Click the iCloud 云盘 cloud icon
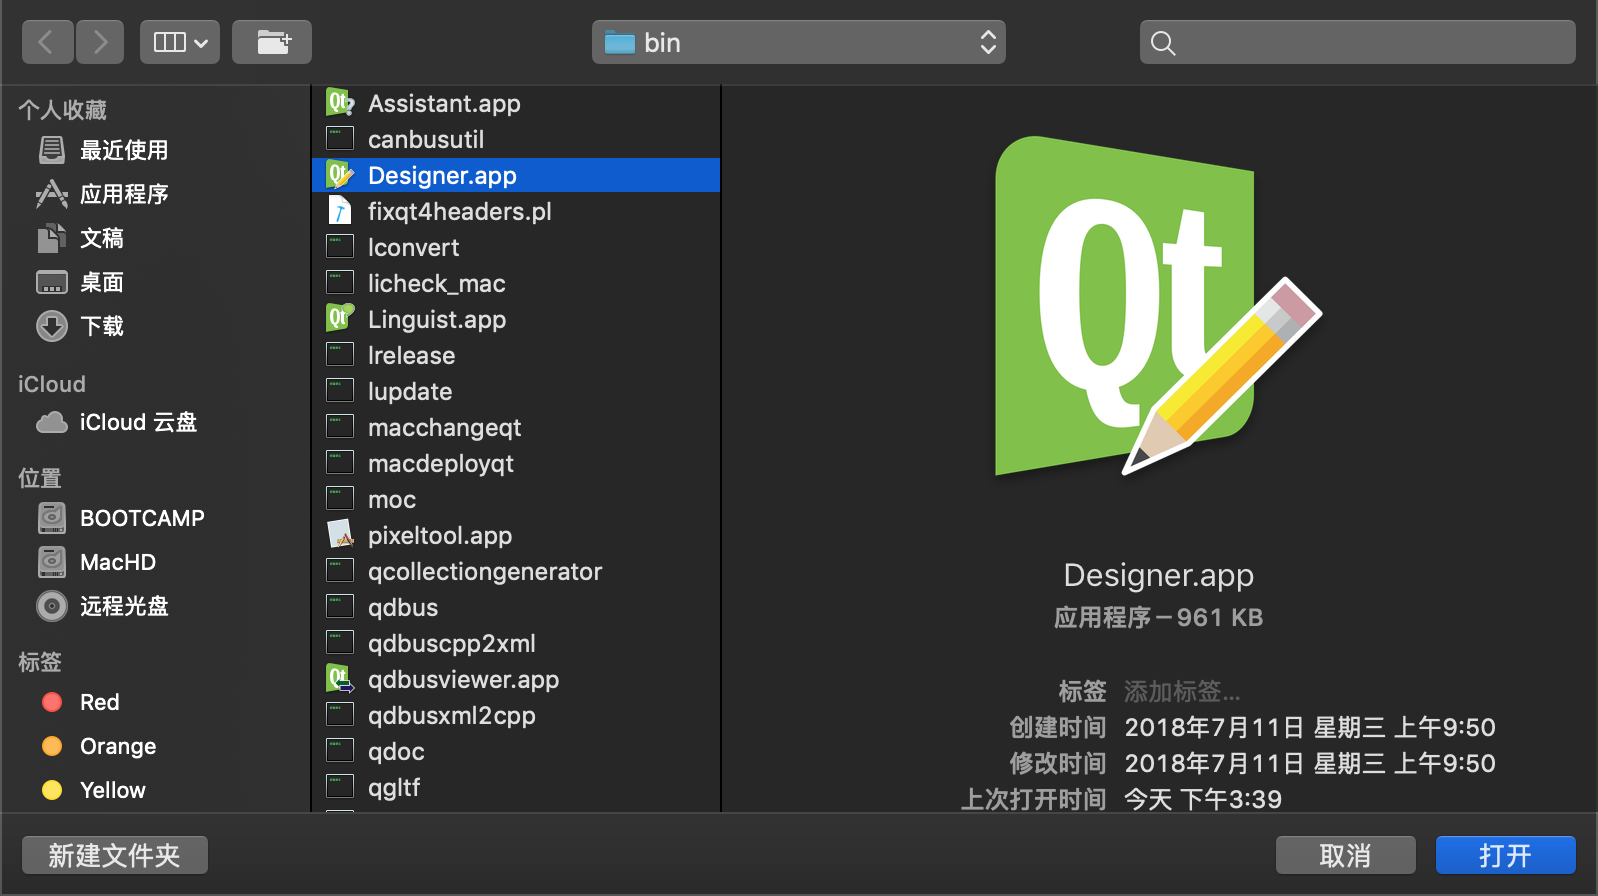This screenshot has height=896, width=1598. pos(52,423)
